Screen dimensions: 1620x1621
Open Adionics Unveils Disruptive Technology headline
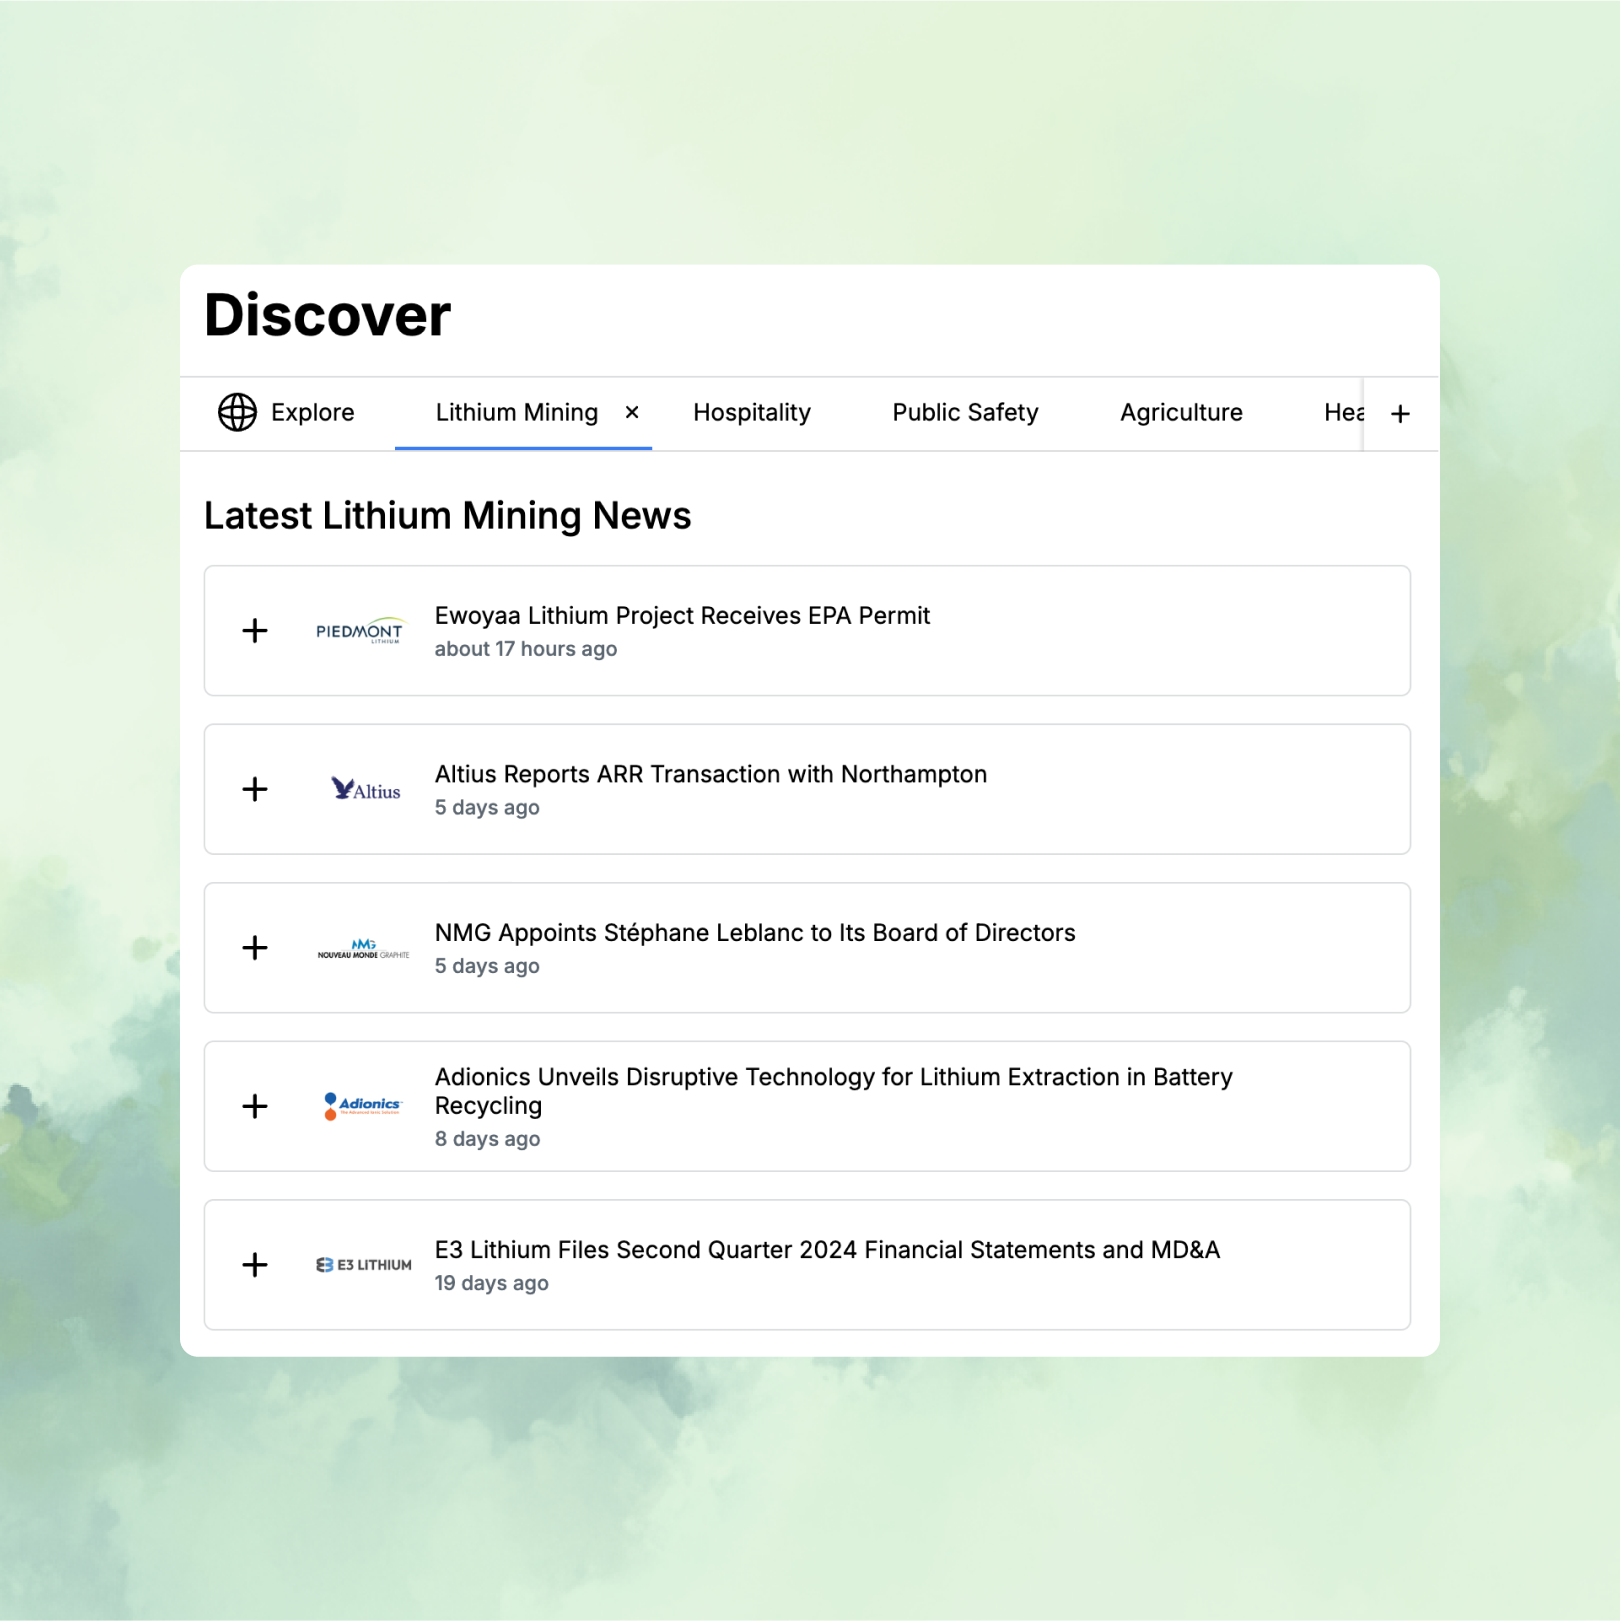(x=833, y=1091)
